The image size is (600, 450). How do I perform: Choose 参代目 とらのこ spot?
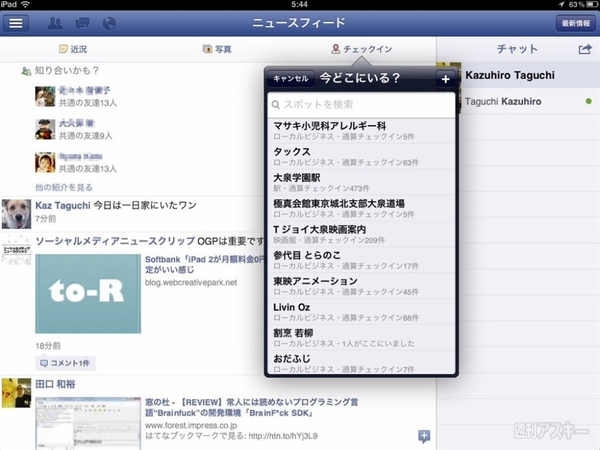(361, 260)
